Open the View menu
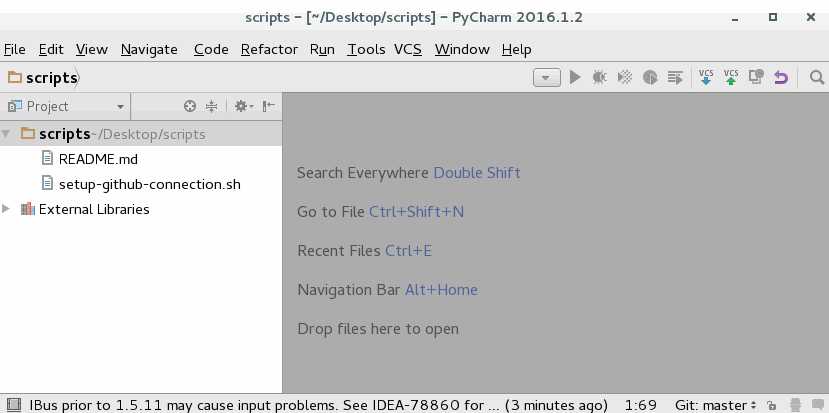829x413 pixels. point(91,49)
